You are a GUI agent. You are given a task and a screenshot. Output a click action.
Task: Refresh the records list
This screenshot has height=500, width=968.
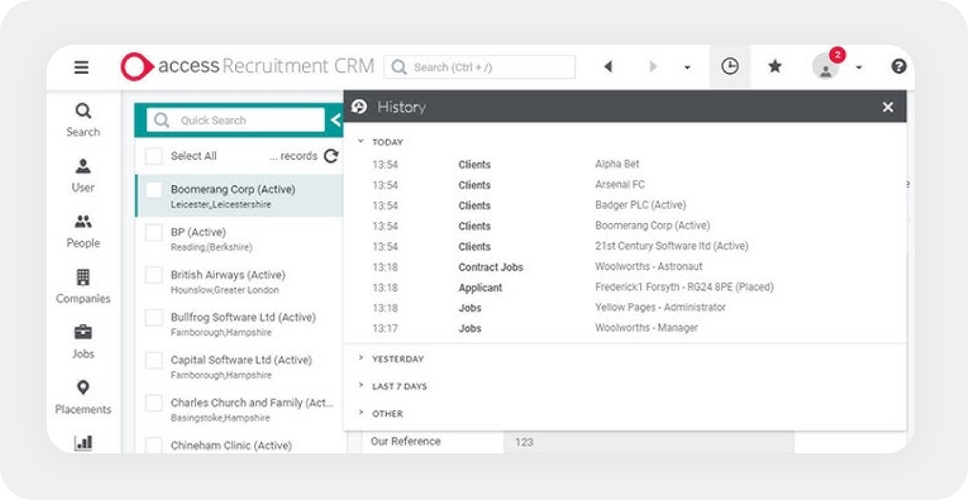[332, 156]
